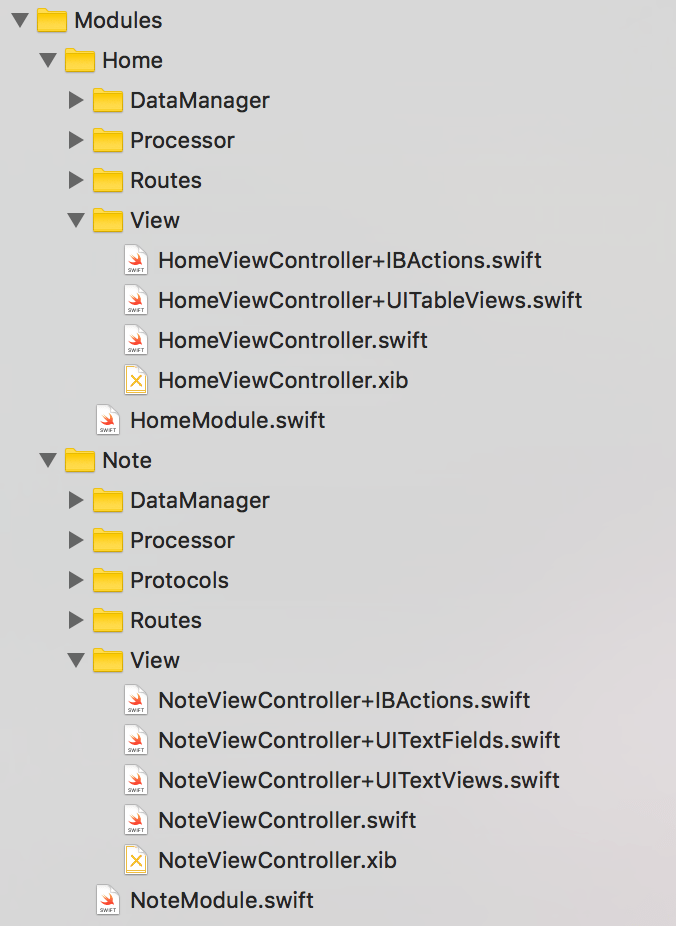Click the NoteModule.swift Swift file icon
This screenshot has width=676, height=926.
click(107, 900)
